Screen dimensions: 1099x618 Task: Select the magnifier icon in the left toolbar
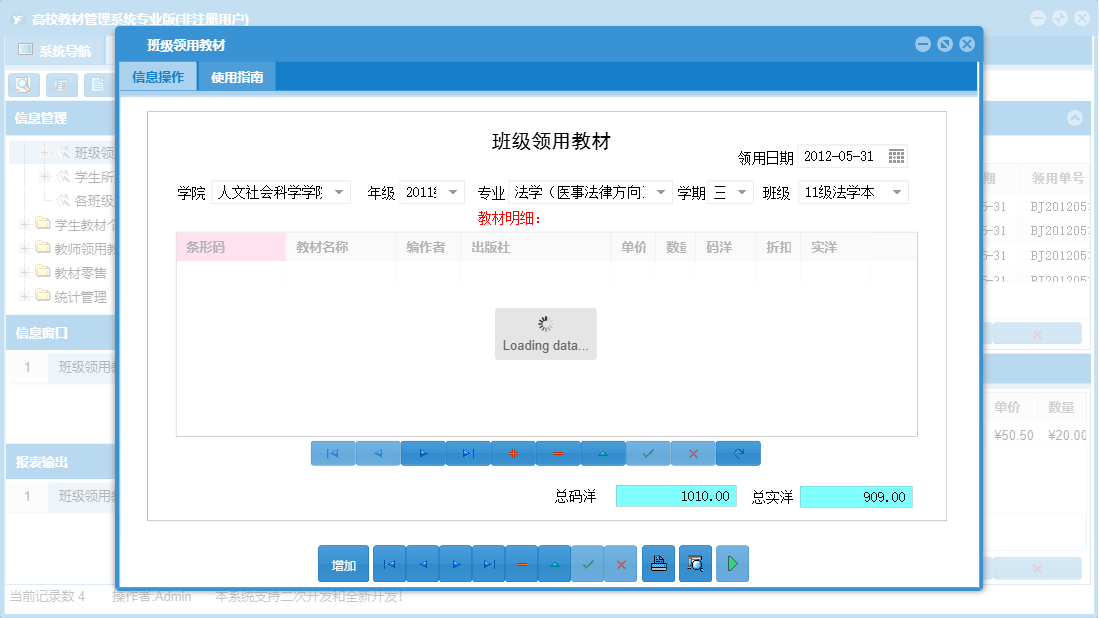pyautogui.click(x=22, y=85)
